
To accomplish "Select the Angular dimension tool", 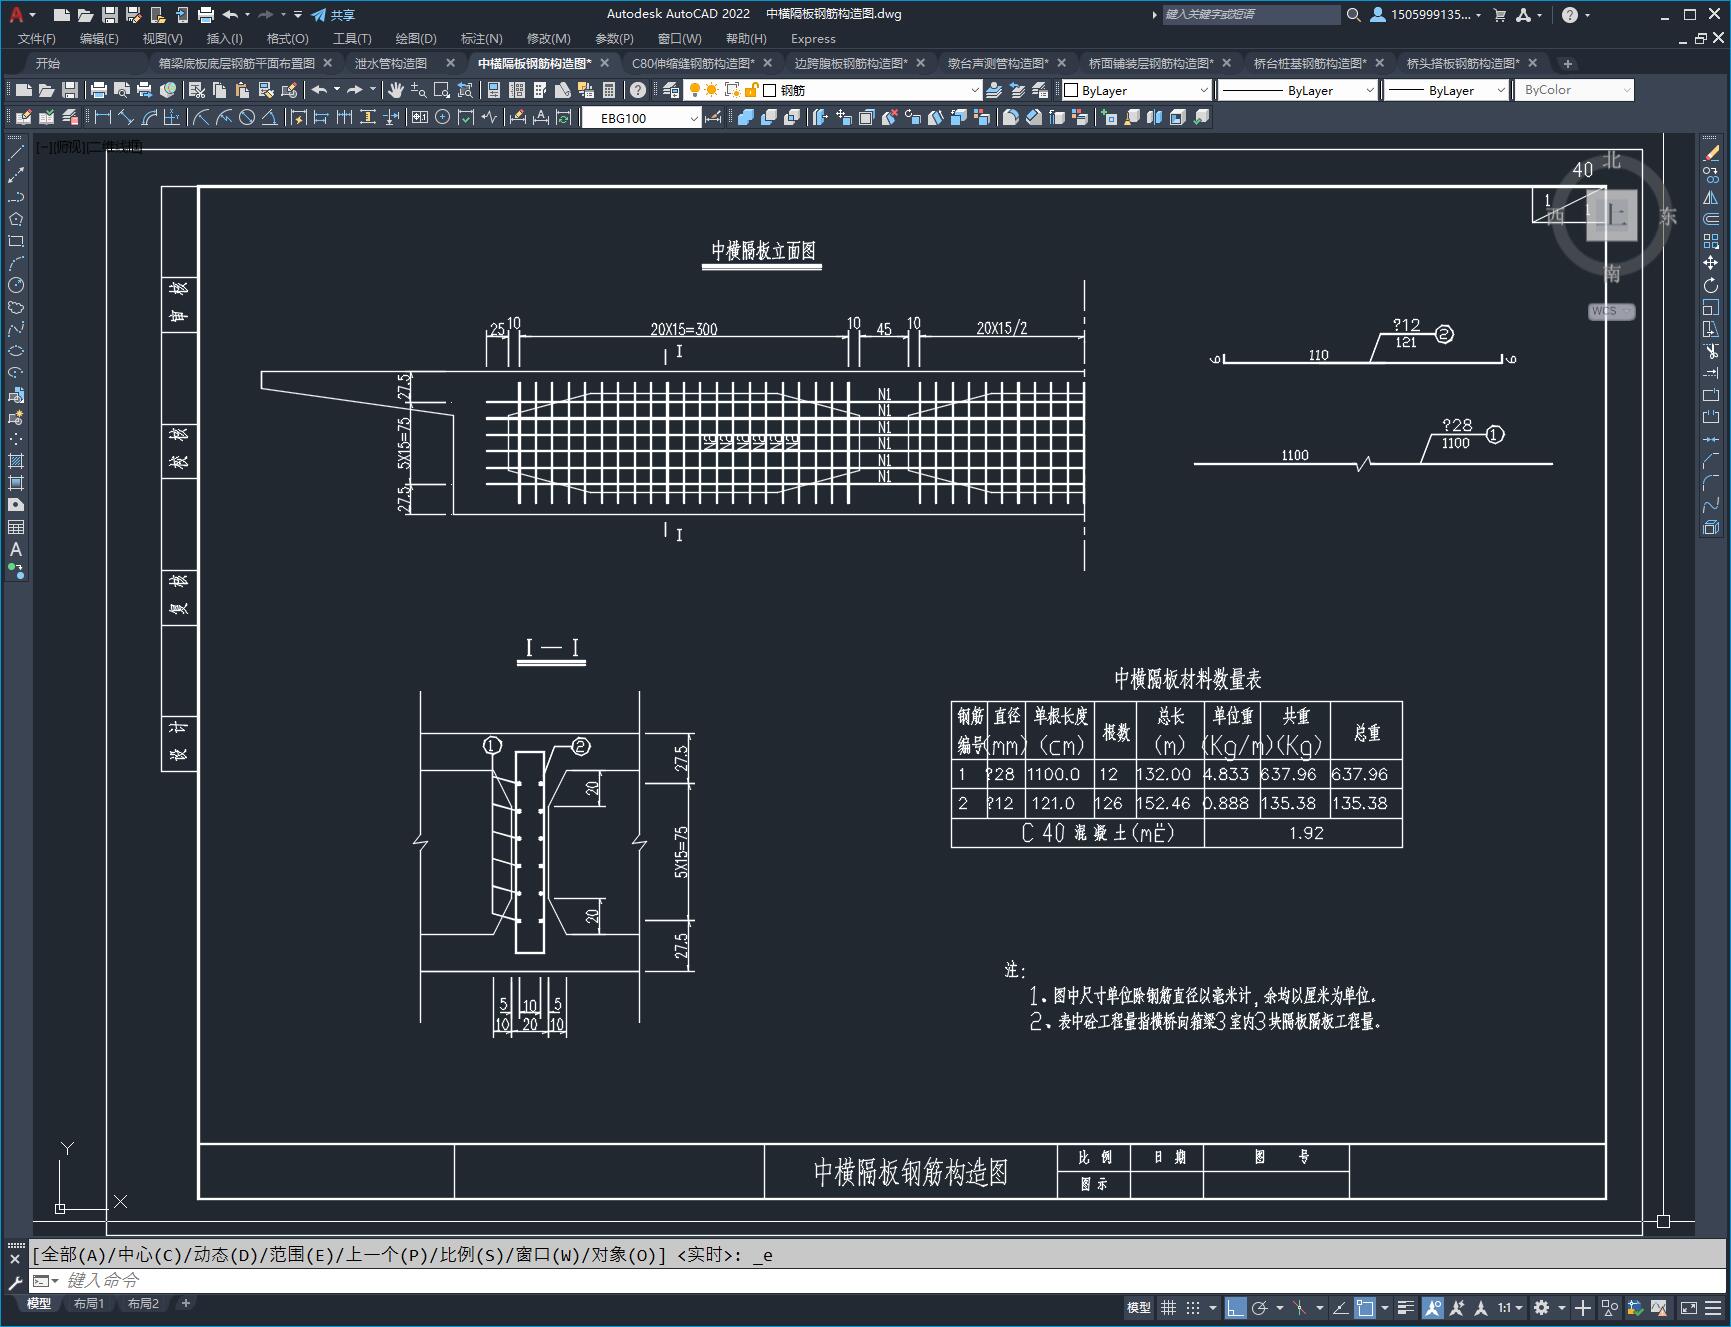I will (269, 117).
